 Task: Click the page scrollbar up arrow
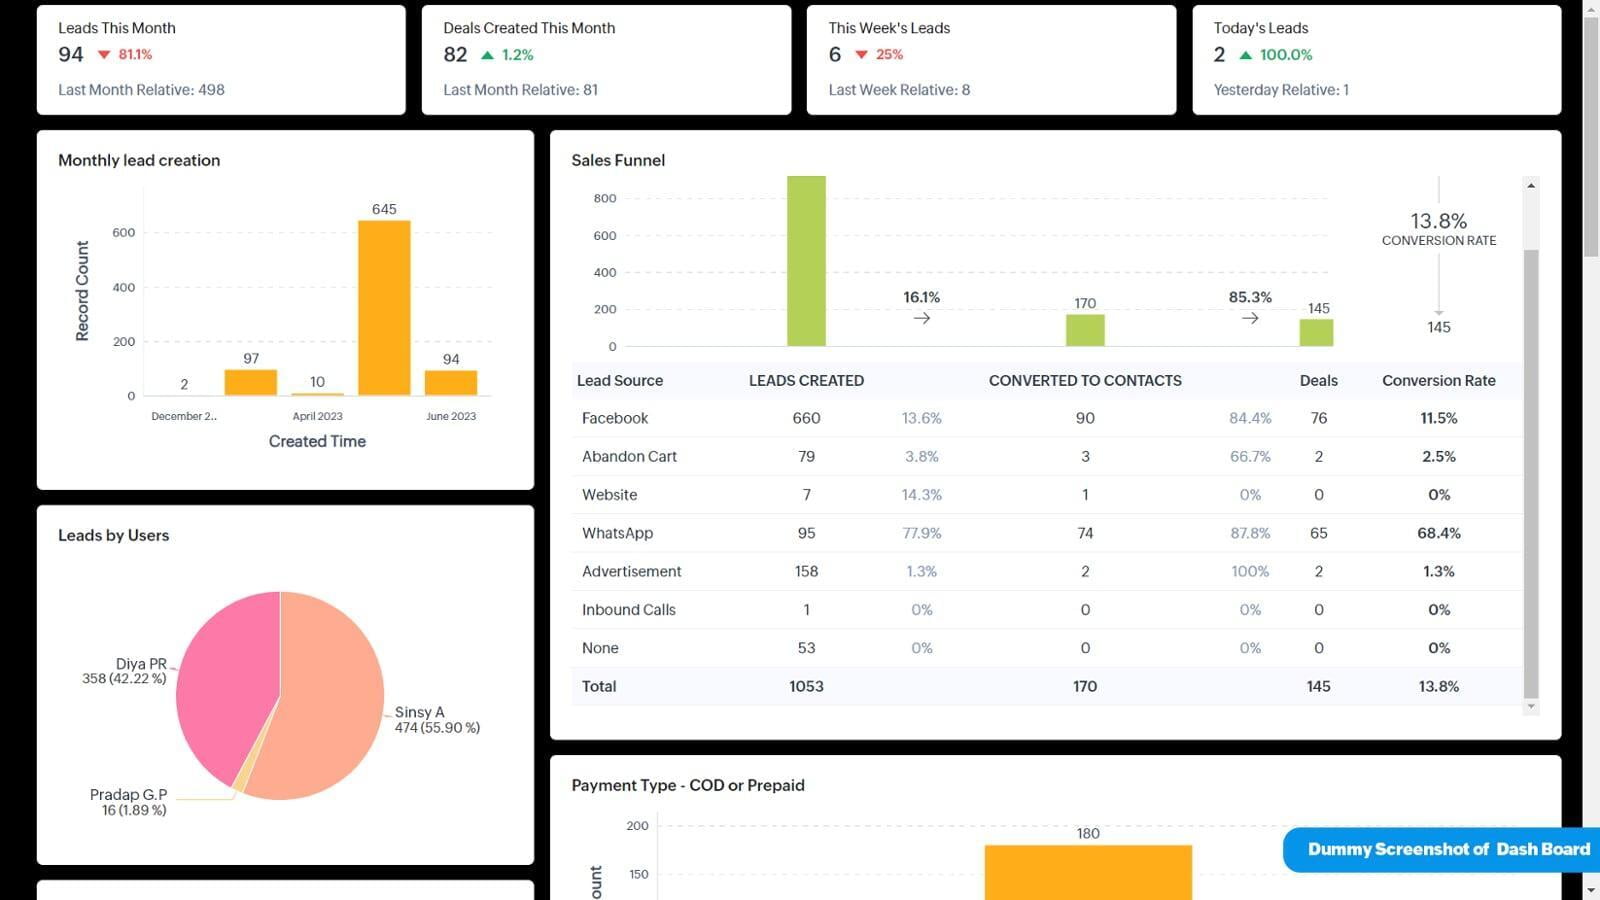tap(1591, 8)
